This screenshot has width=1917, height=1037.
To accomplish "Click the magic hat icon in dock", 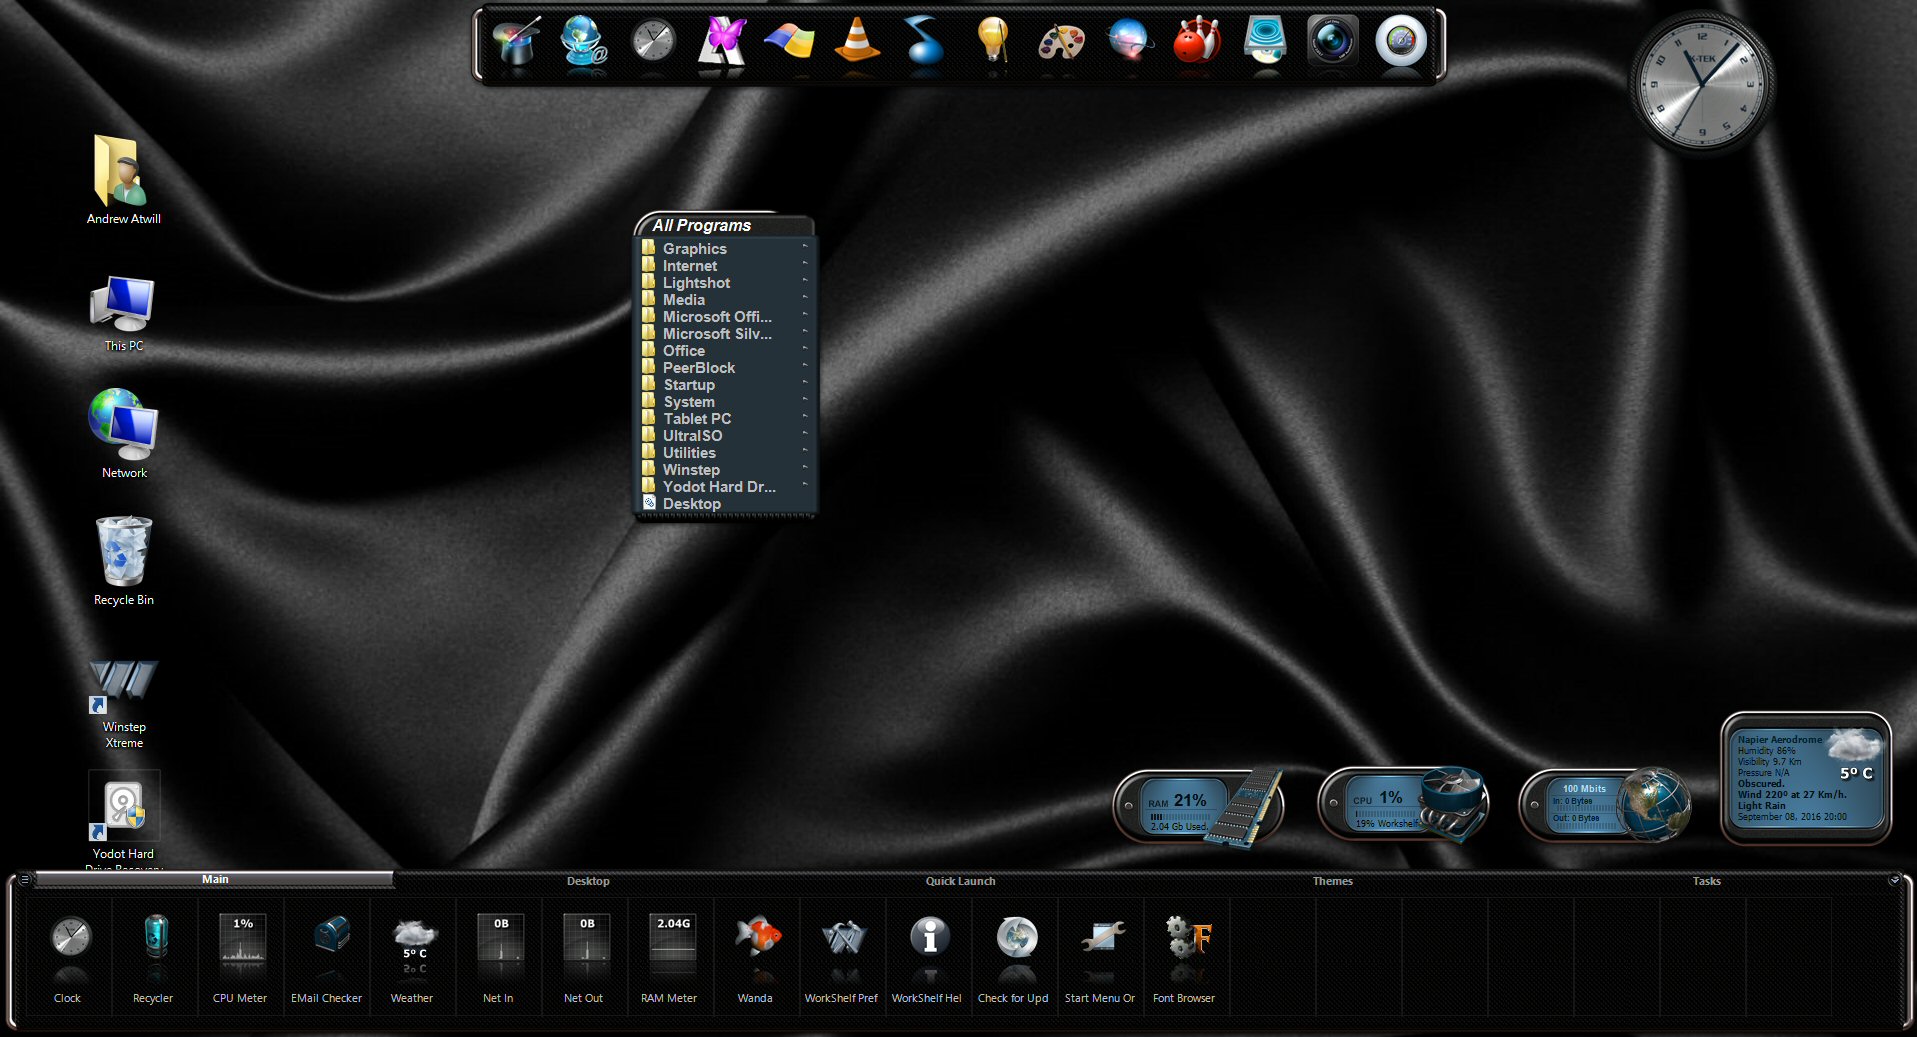I will click(517, 42).
